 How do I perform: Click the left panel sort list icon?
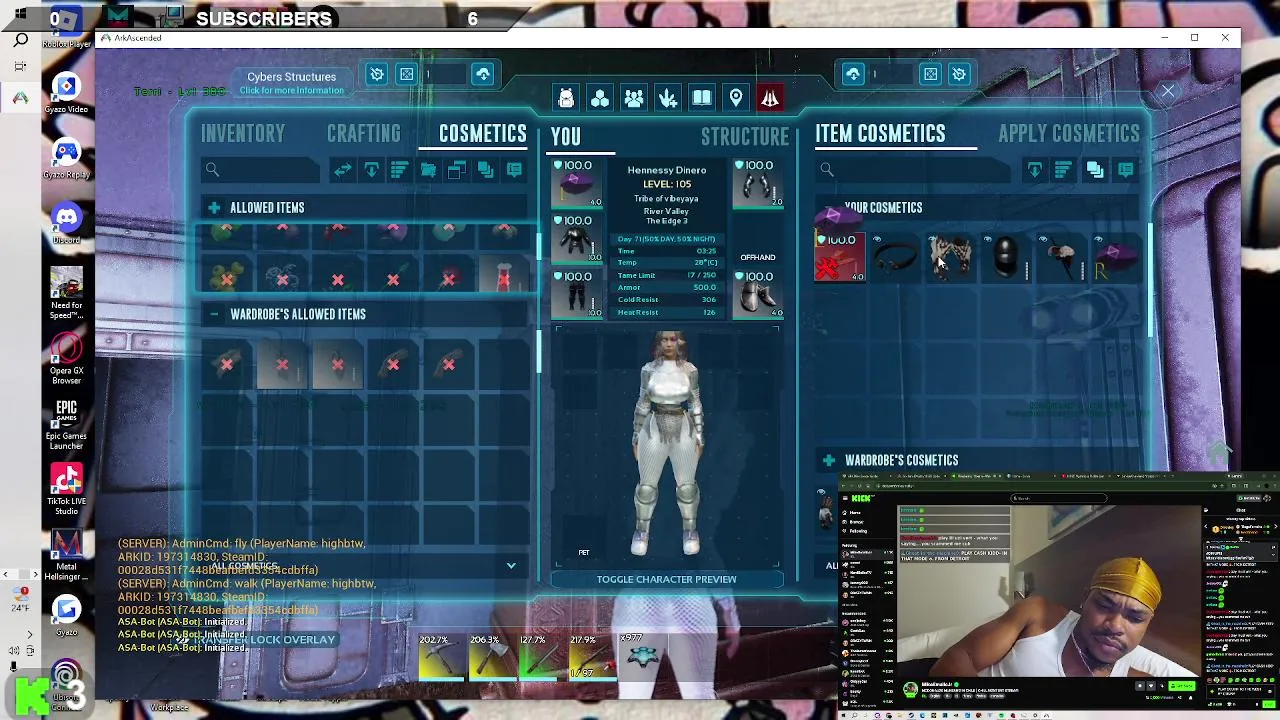click(x=399, y=170)
